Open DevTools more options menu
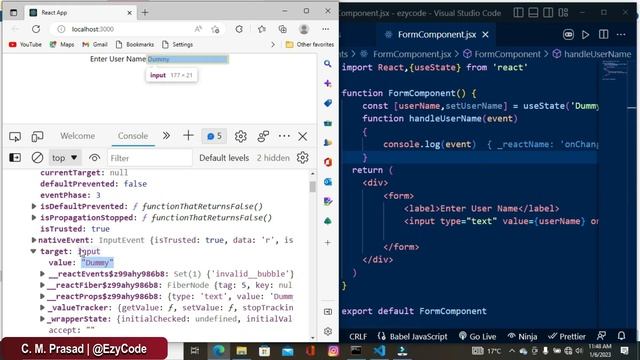The height and width of the screenshot is (360, 640). (284, 136)
